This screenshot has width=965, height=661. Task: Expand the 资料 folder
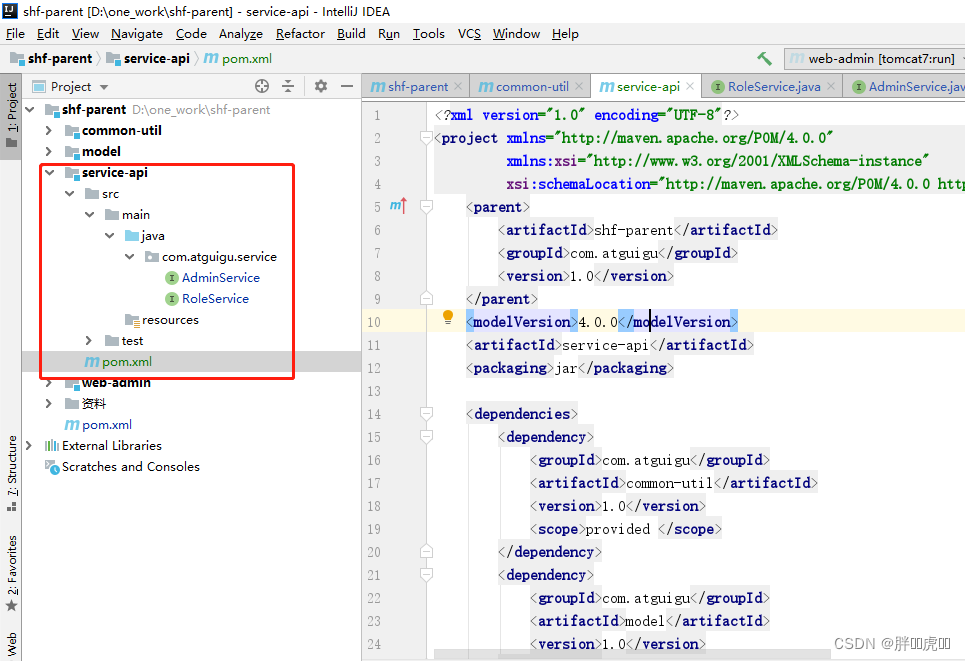(x=49, y=403)
